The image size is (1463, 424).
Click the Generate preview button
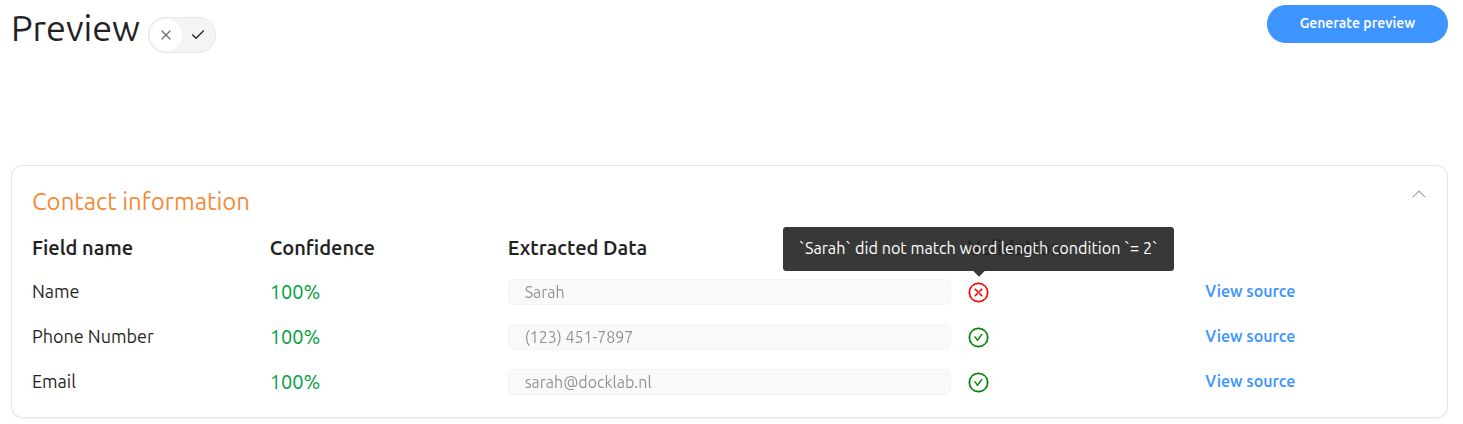pos(1357,24)
